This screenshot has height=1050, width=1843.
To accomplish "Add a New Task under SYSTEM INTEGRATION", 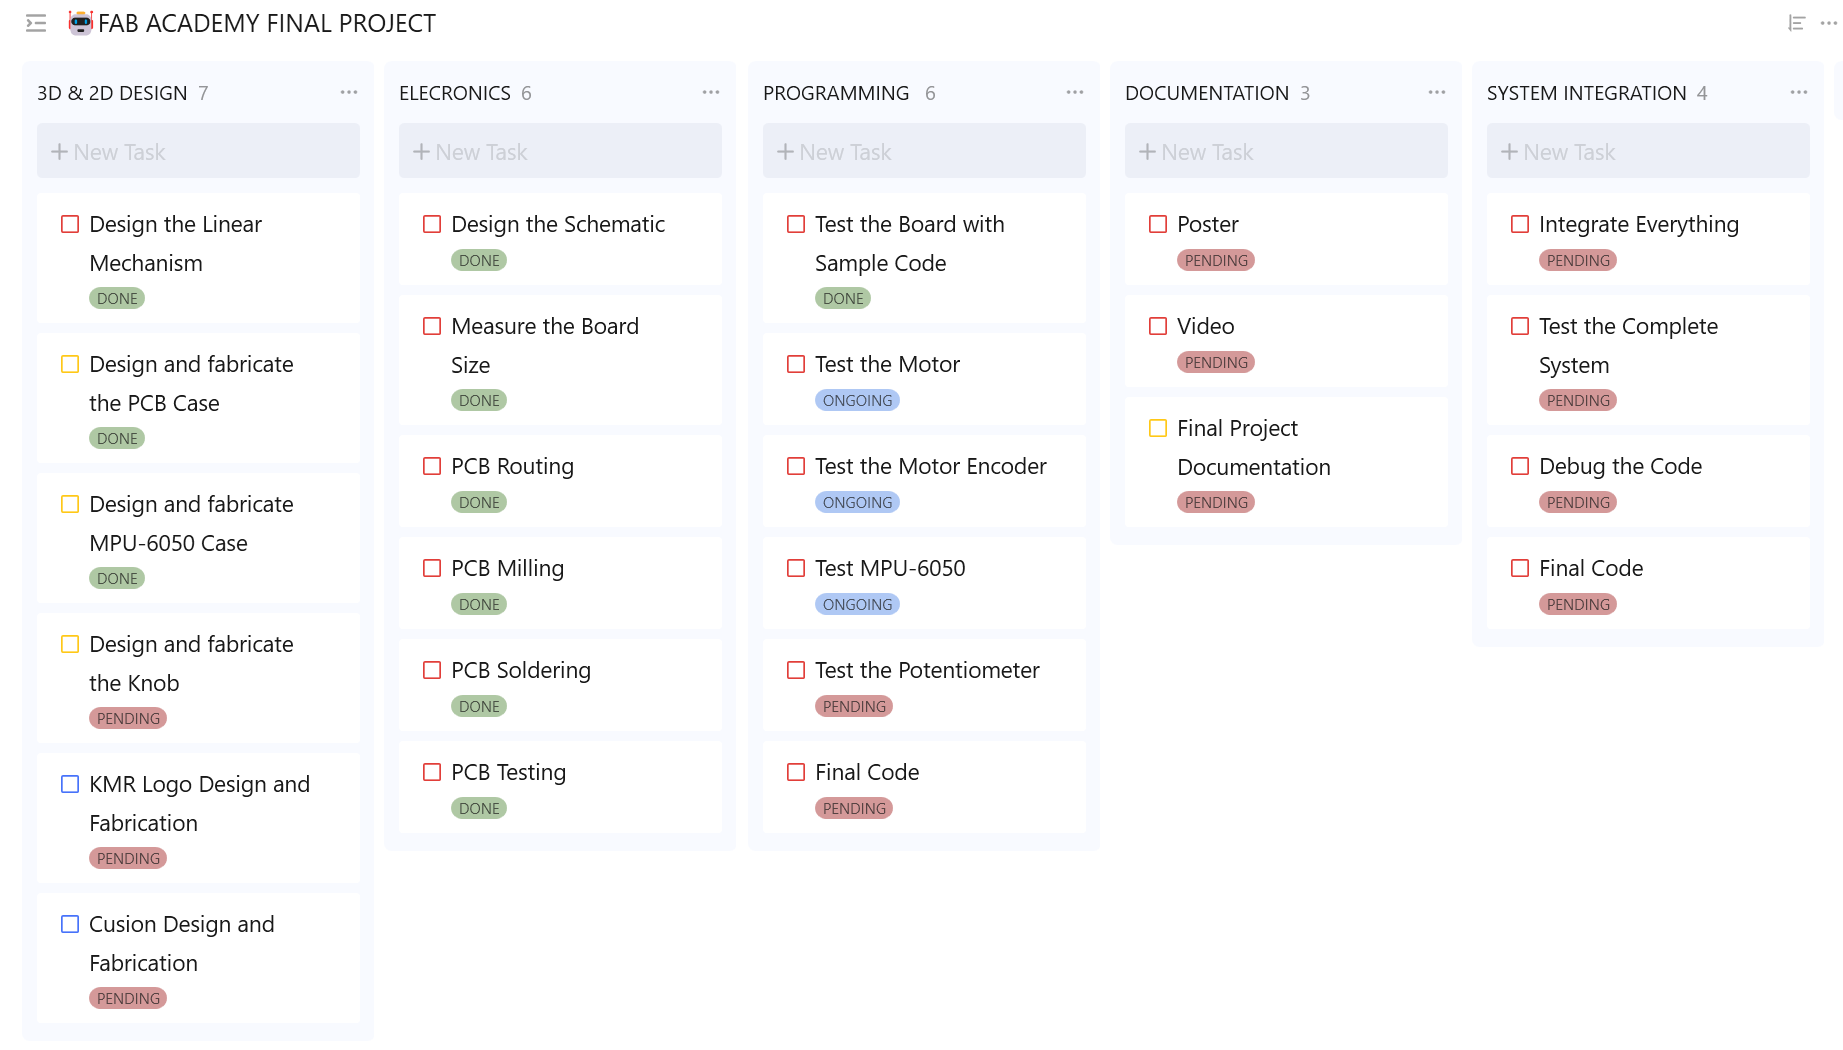I will point(1647,151).
